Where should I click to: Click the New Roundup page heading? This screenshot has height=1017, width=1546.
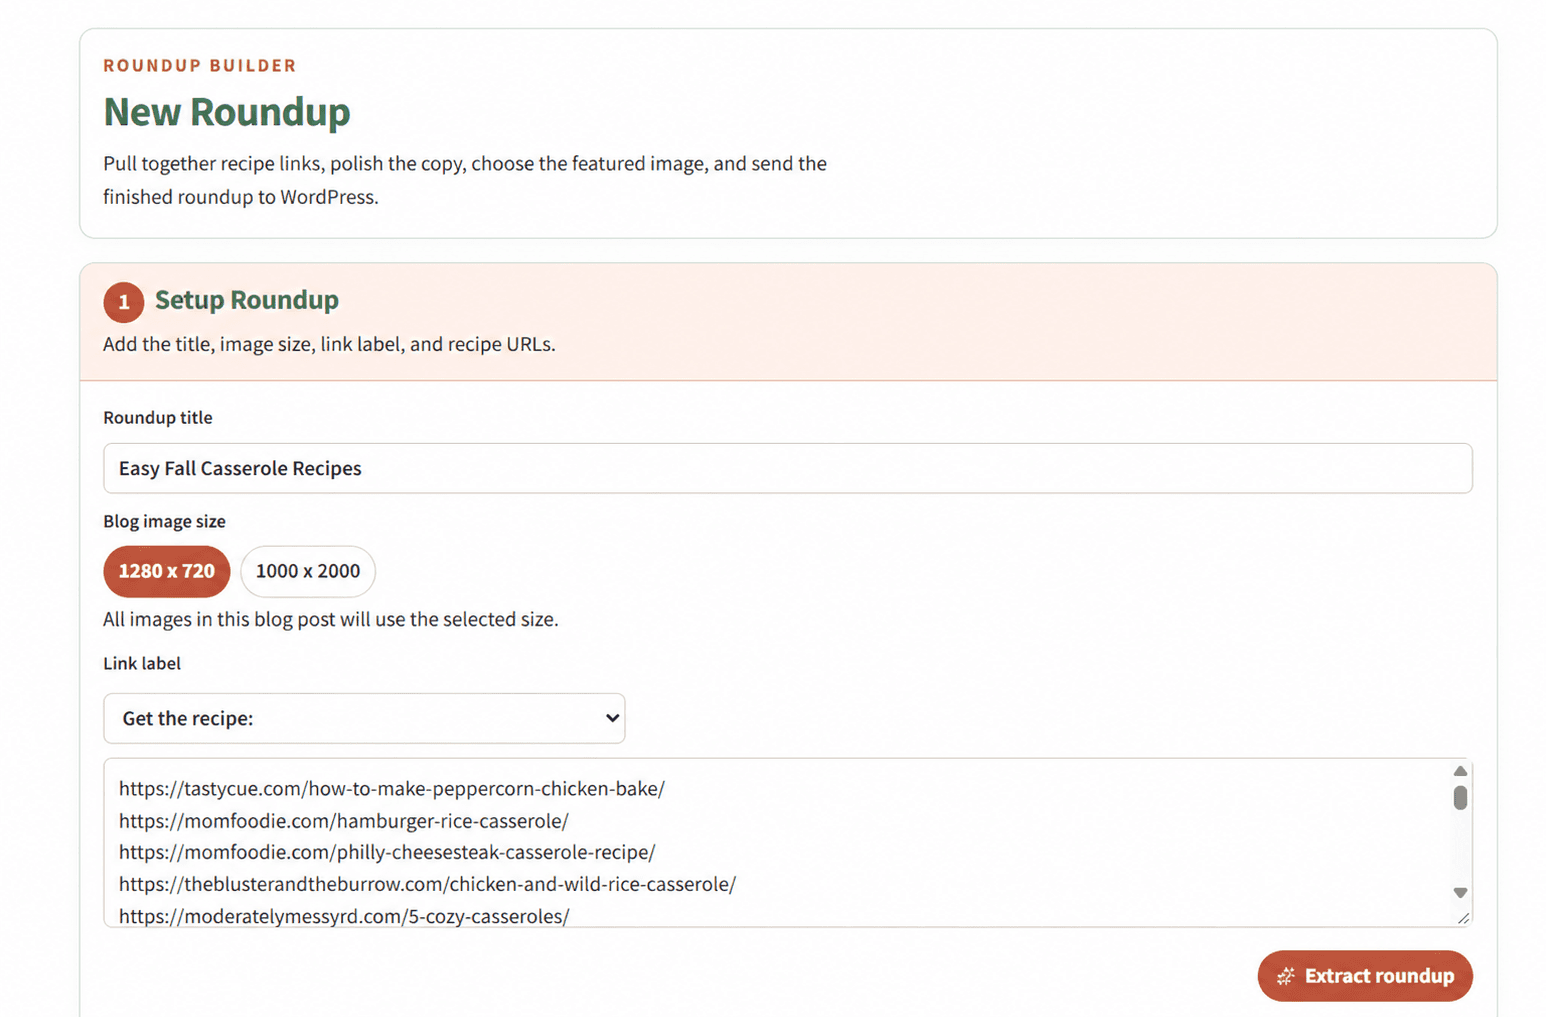click(227, 112)
